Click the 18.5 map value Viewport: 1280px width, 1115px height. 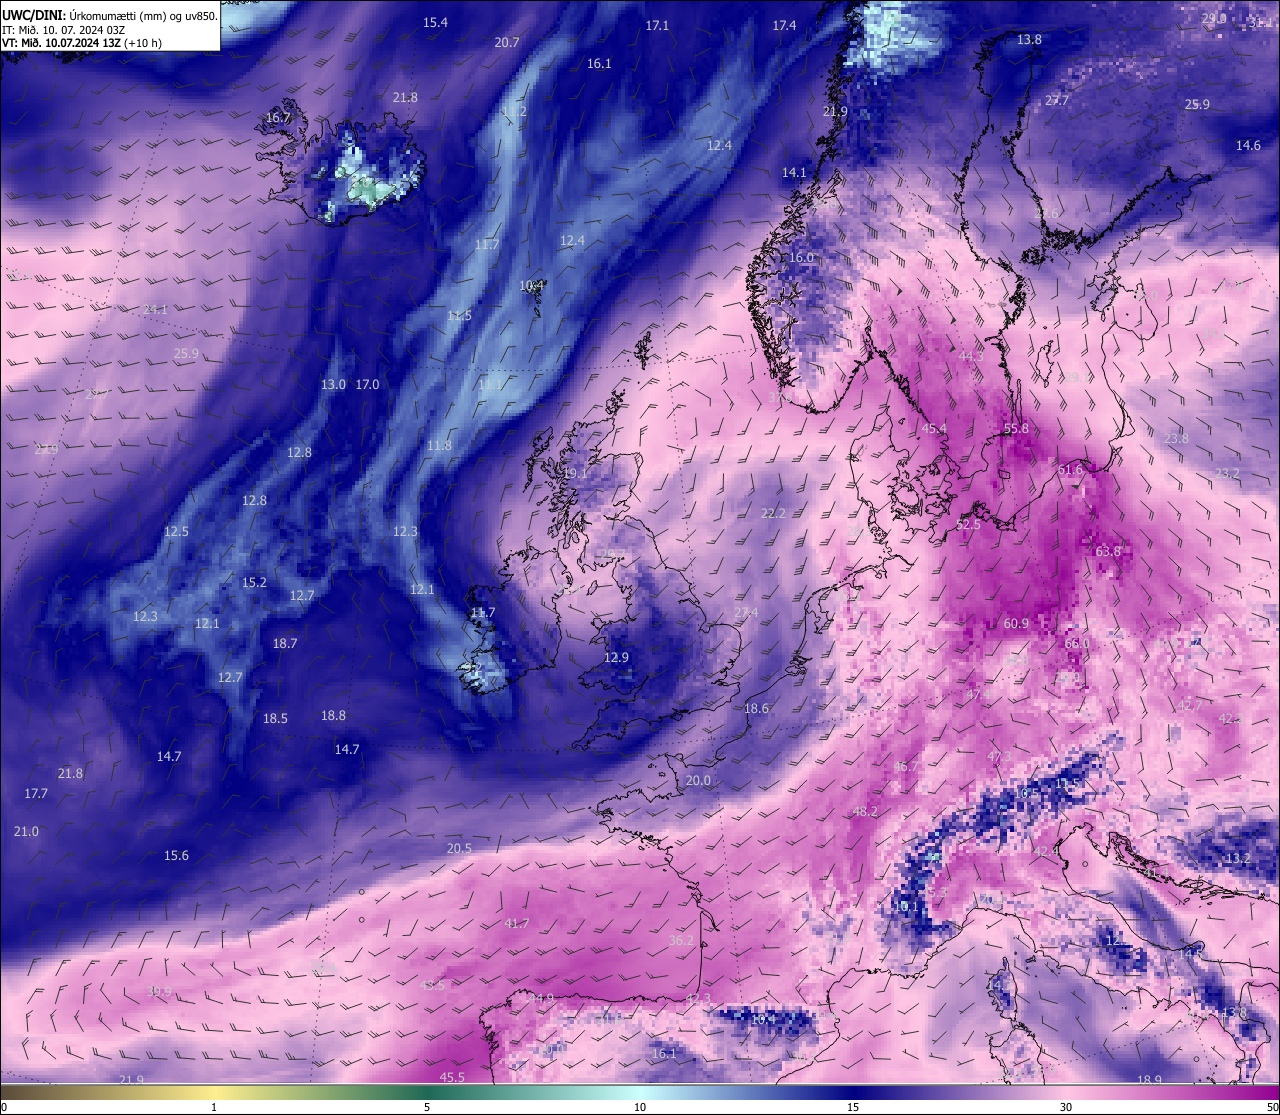point(275,718)
